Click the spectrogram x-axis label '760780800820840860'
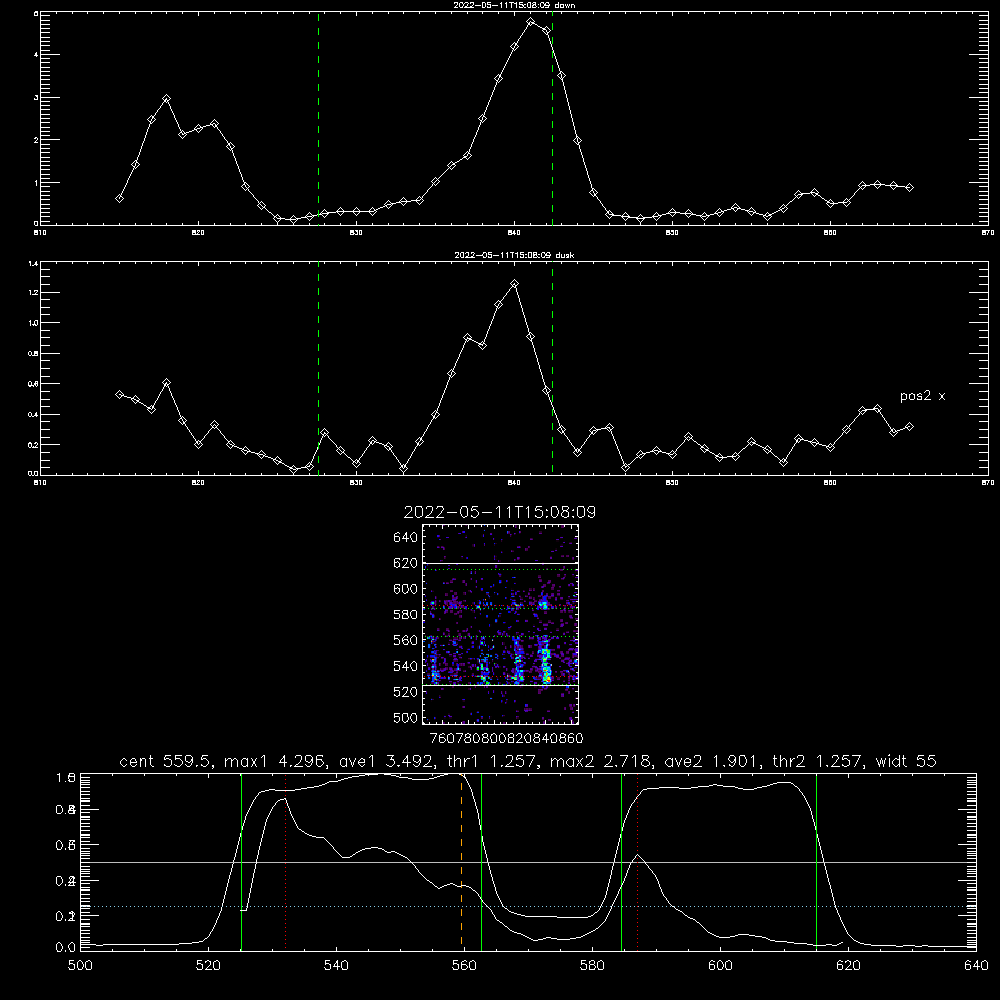Image resolution: width=1000 pixels, height=1000 pixels. [x=506, y=739]
